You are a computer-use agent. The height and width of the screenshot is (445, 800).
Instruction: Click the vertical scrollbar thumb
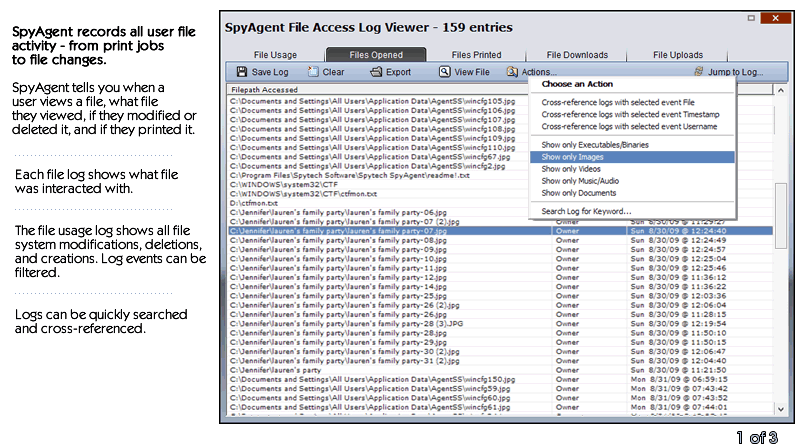point(781,216)
